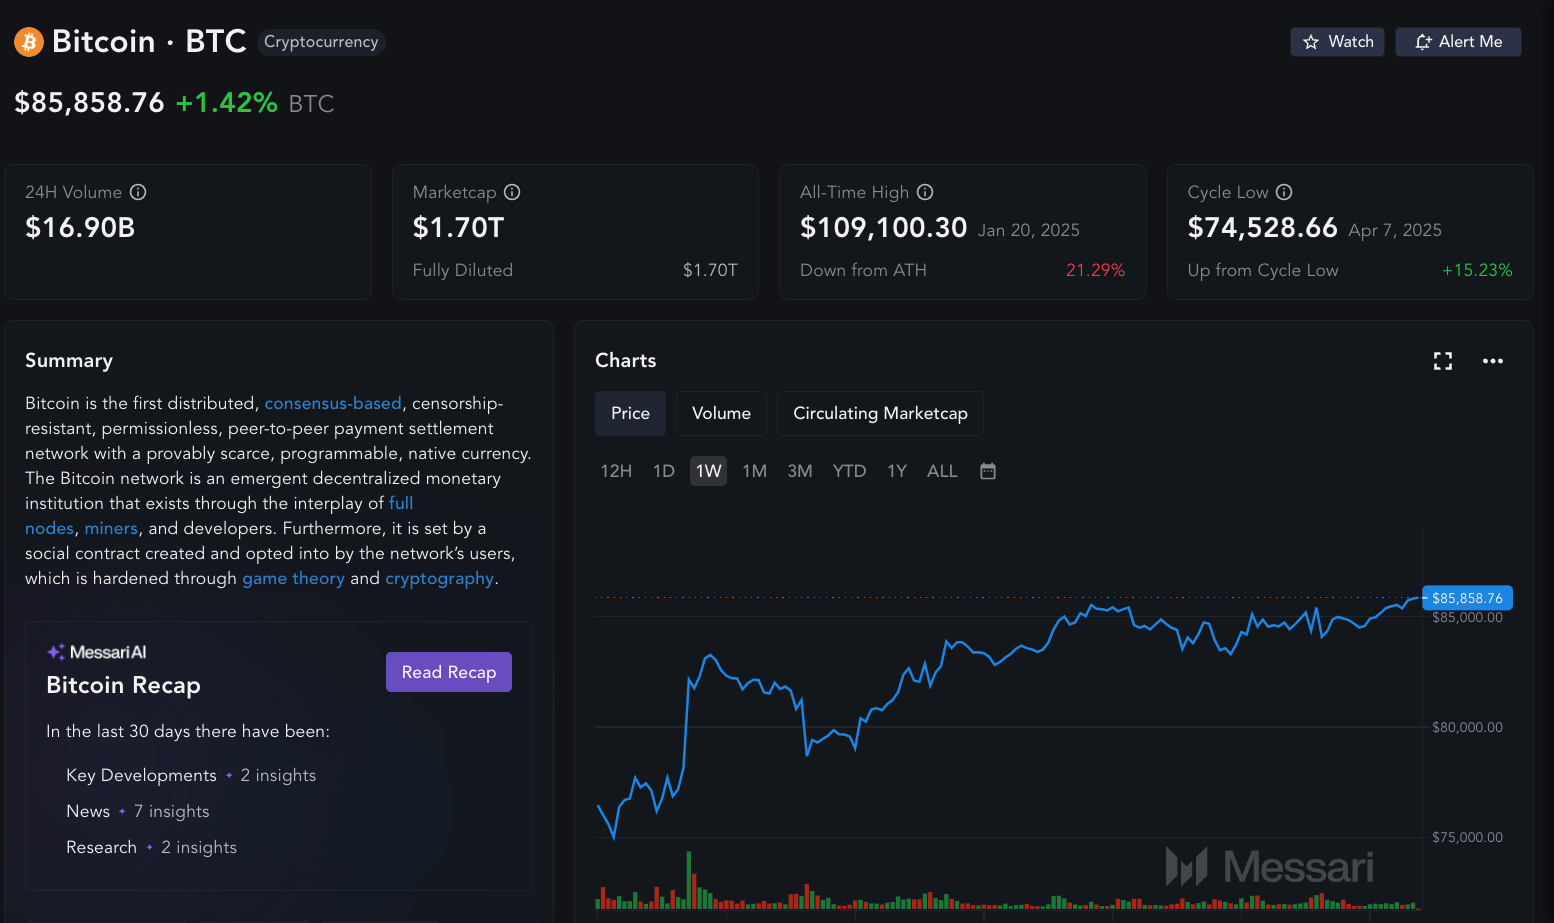This screenshot has width=1554, height=923.
Task: Expand the chart to fullscreen
Action: click(1443, 361)
